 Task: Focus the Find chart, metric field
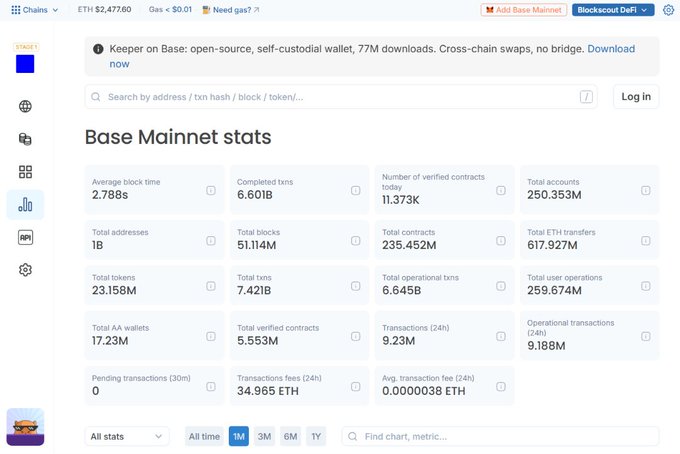(500, 436)
